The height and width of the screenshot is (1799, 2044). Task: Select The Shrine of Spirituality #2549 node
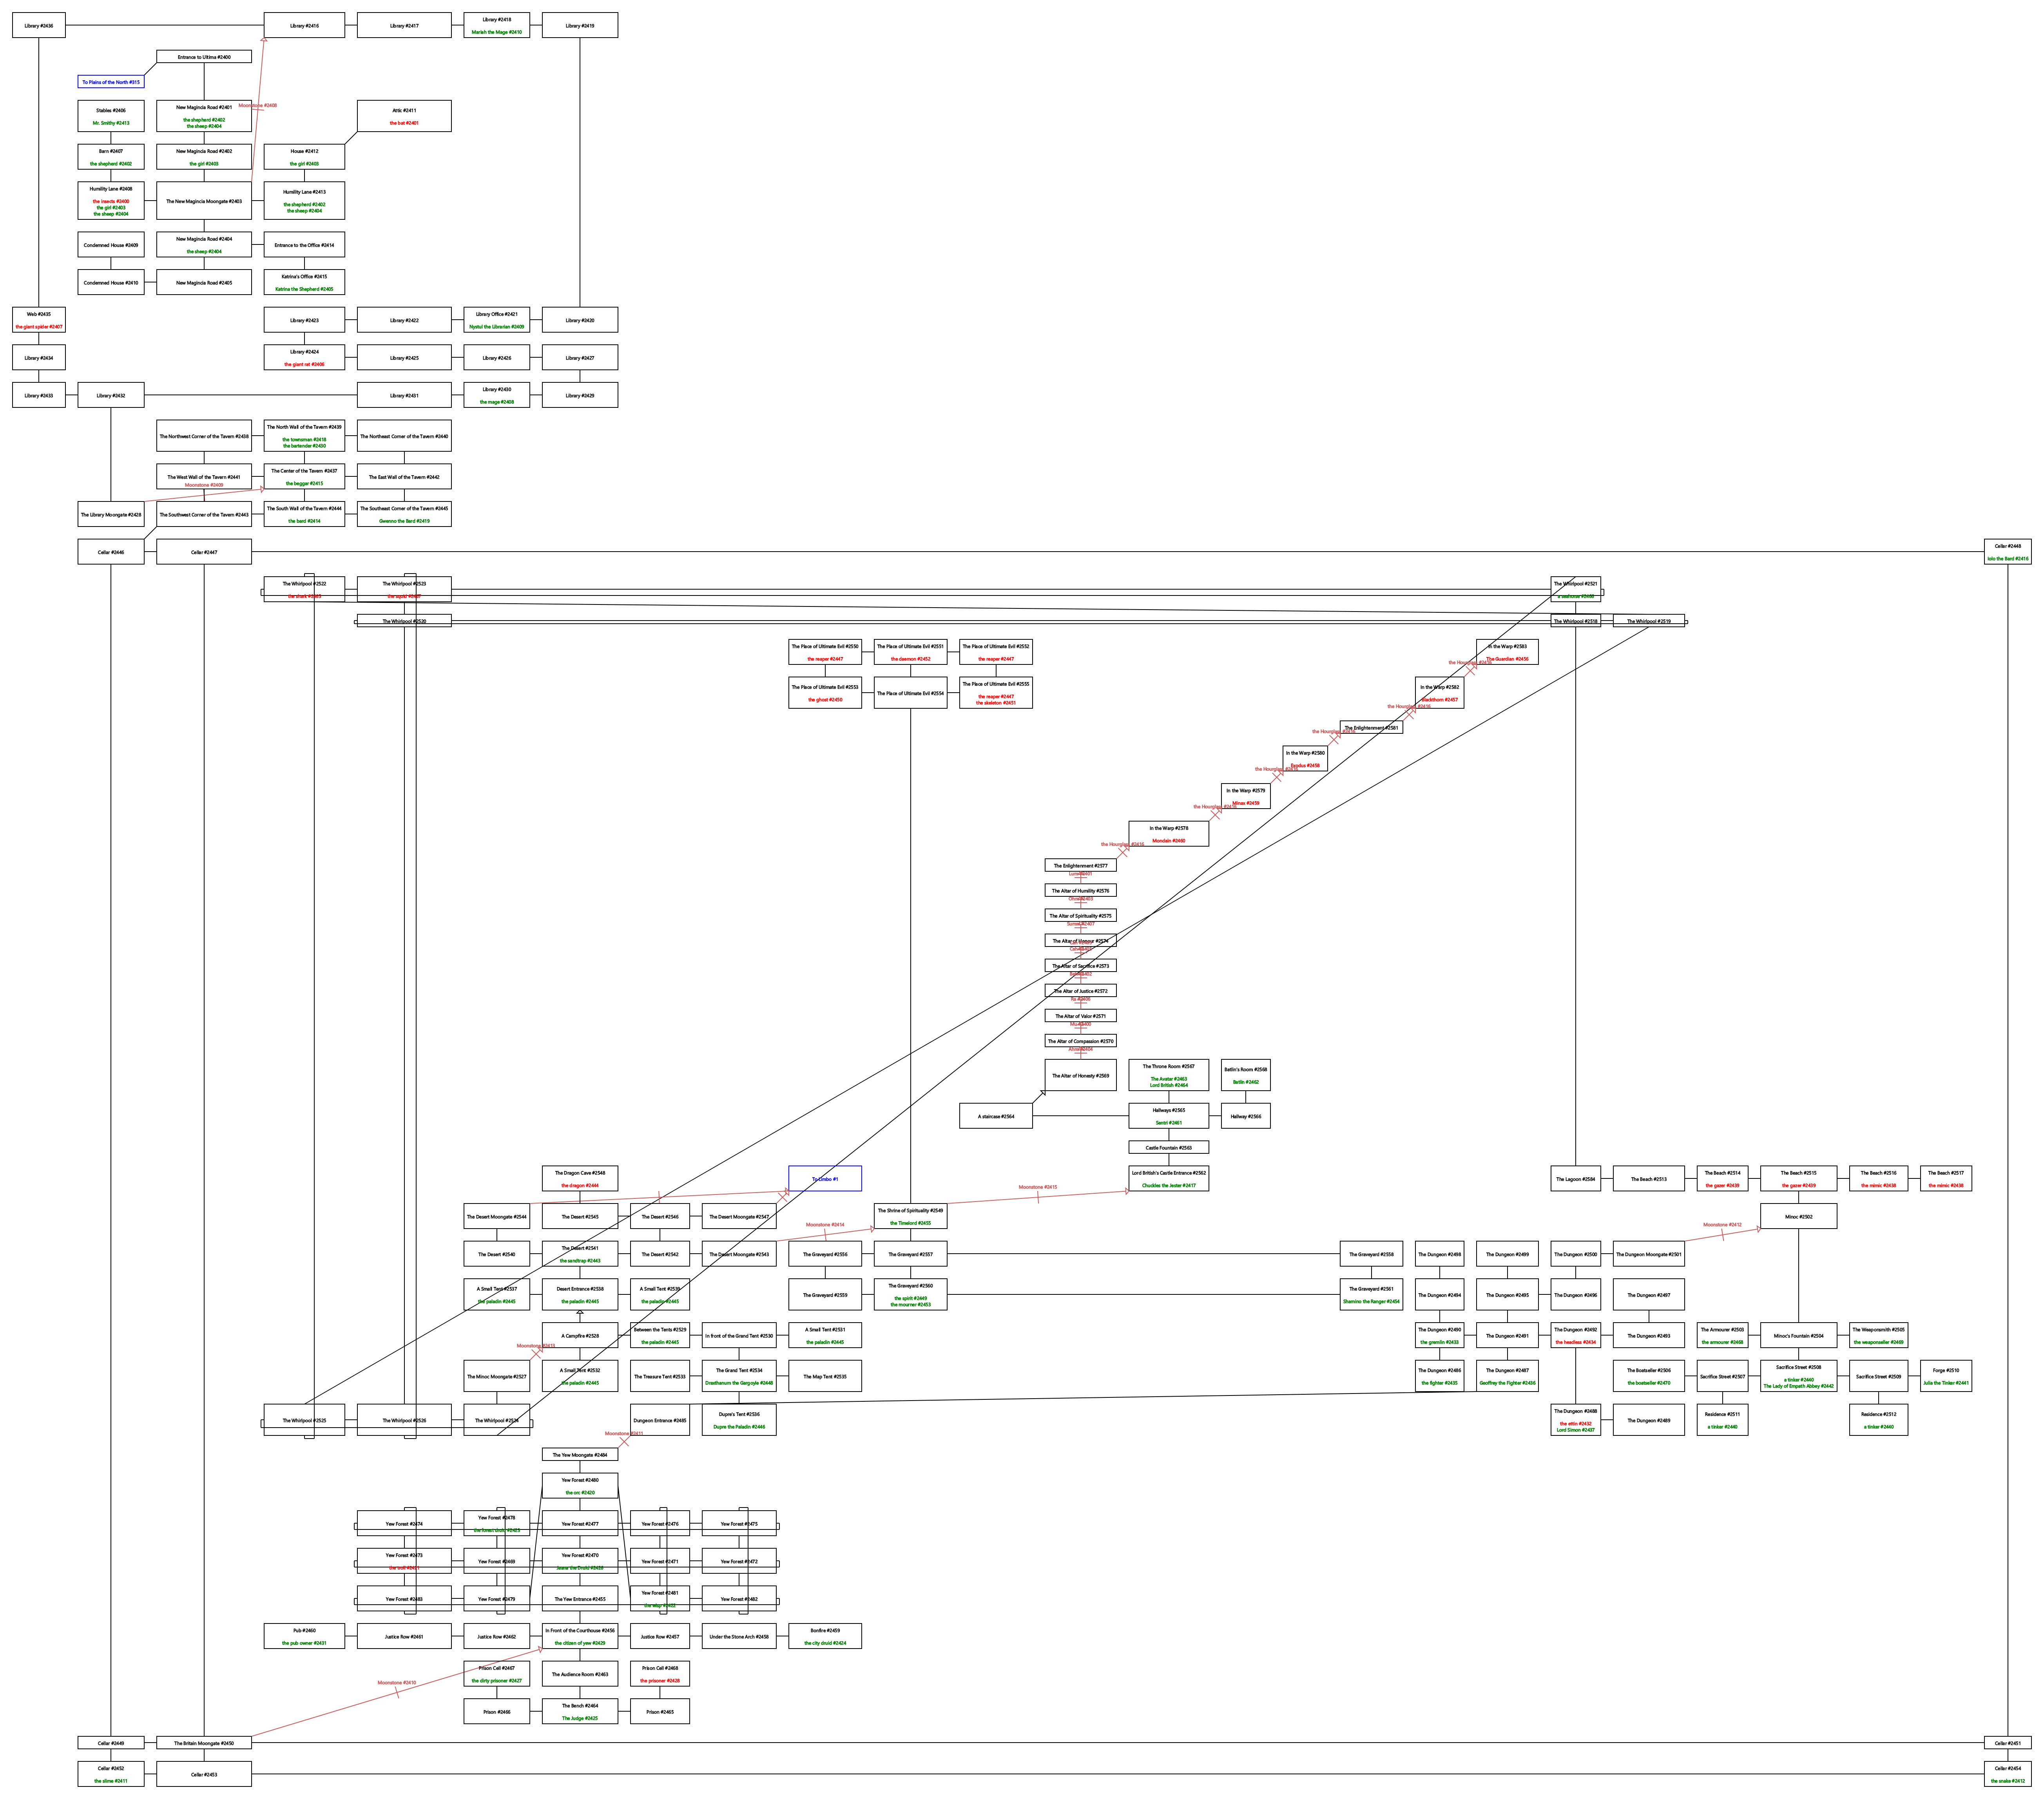click(x=910, y=1216)
